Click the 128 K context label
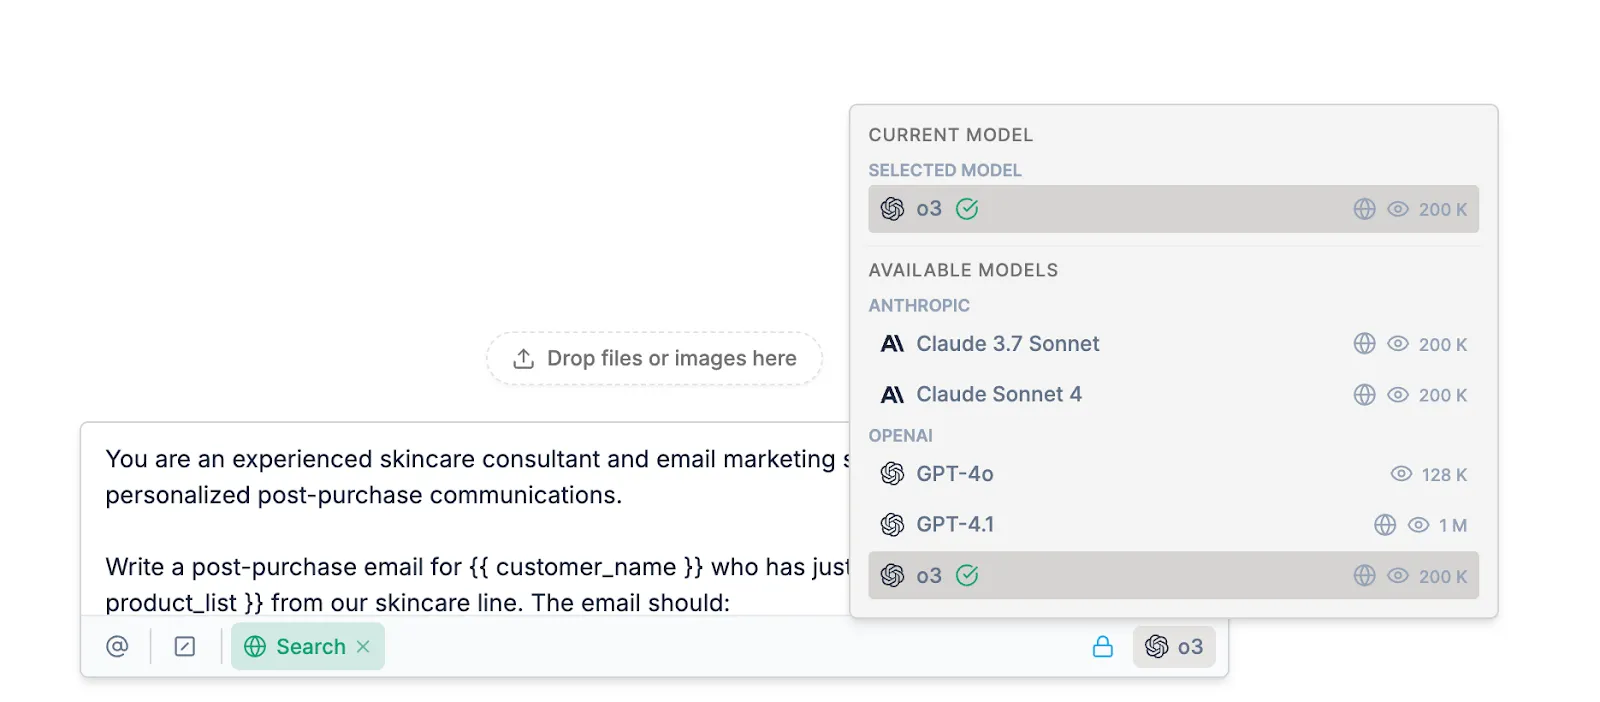 [1444, 475]
